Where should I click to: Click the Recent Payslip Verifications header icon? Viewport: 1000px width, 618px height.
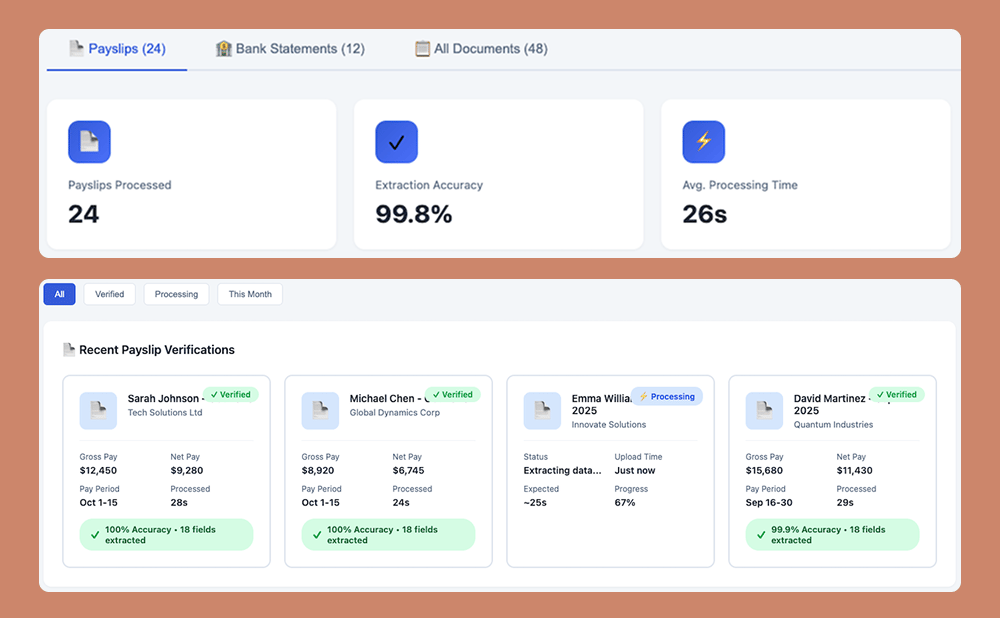pyautogui.click(x=68, y=349)
